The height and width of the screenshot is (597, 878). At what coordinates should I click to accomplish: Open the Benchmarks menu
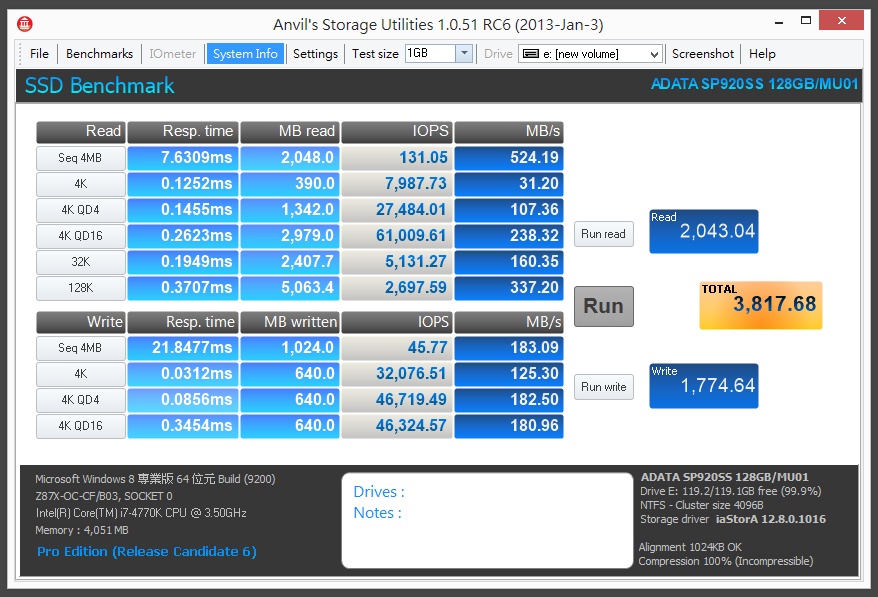(99, 54)
